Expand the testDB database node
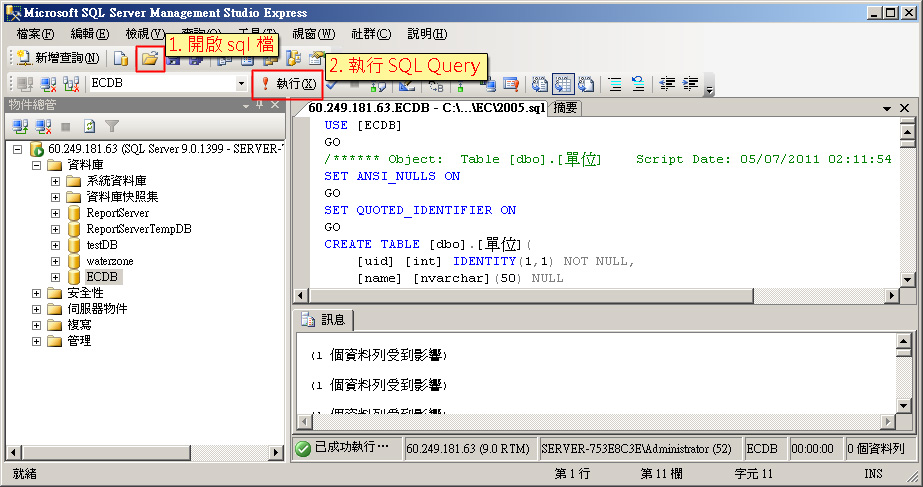923x487 pixels. tap(55, 245)
